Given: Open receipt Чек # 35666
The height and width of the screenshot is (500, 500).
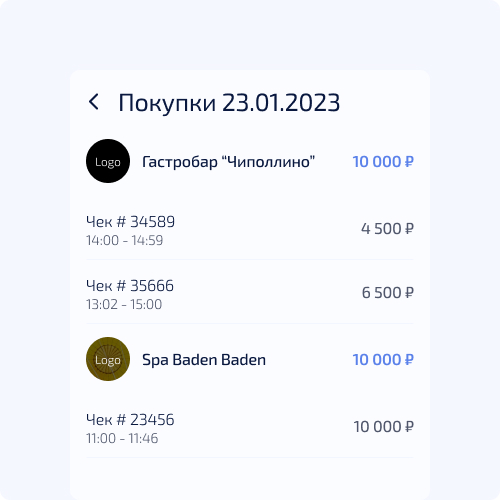Looking at the screenshot, I should point(250,294).
